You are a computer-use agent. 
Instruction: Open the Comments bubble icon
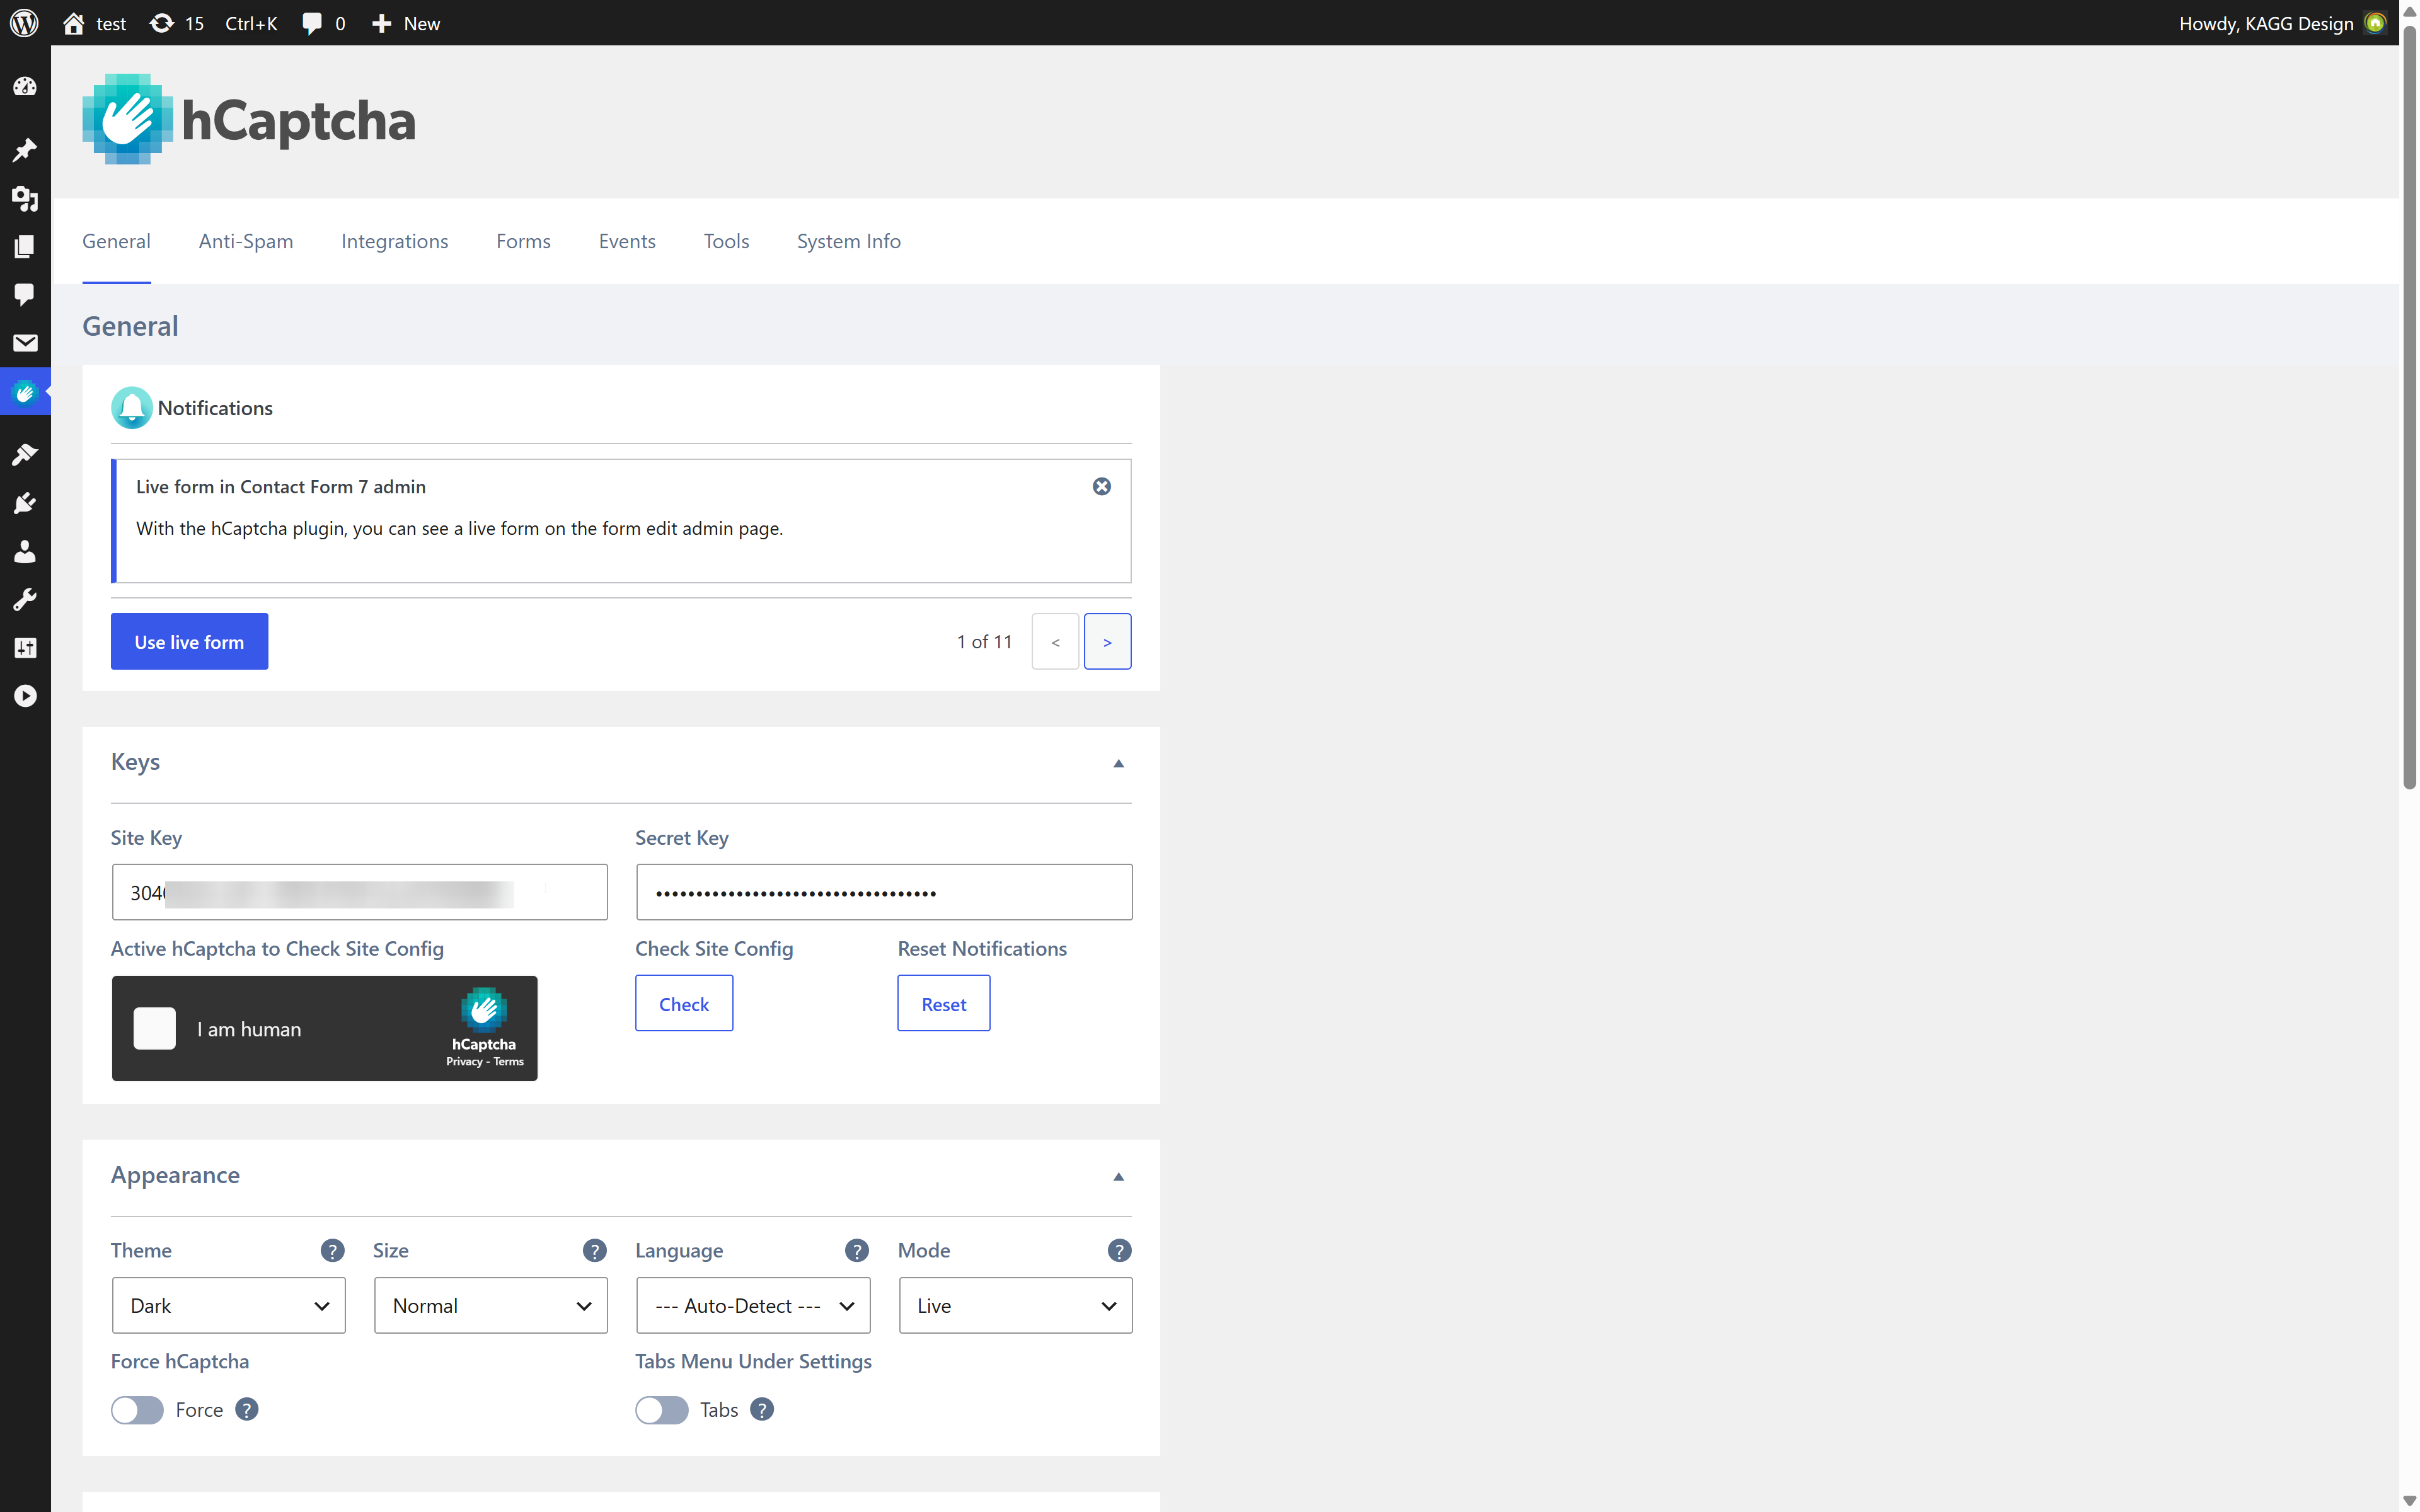coord(25,294)
